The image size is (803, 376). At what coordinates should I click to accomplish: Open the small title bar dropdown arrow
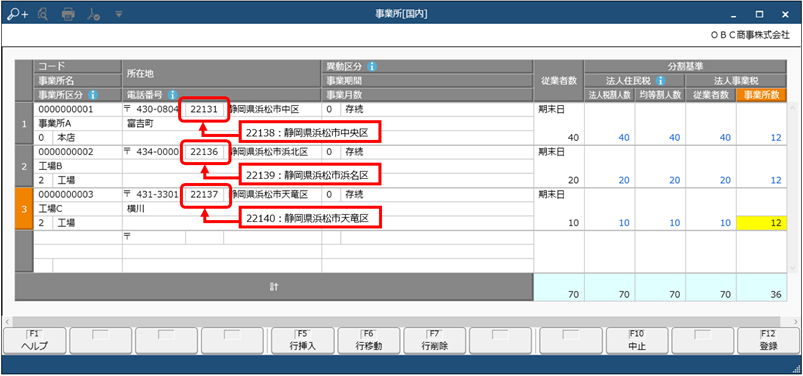point(118,14)
